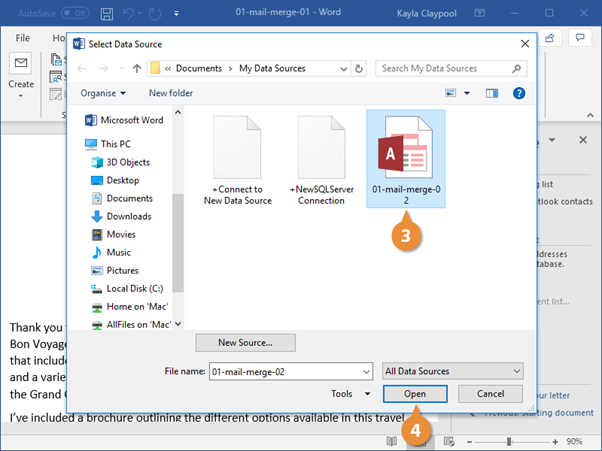Expand the address bar history dropdown

pos(344,69)
